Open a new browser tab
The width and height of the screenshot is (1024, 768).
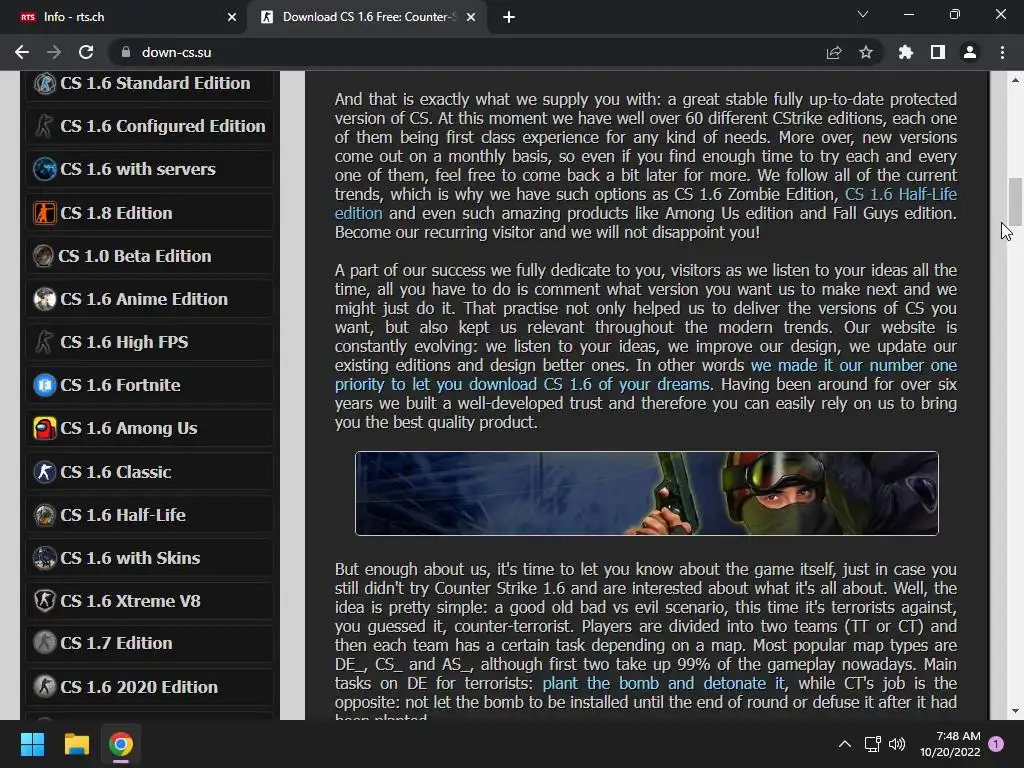point(509,17)
